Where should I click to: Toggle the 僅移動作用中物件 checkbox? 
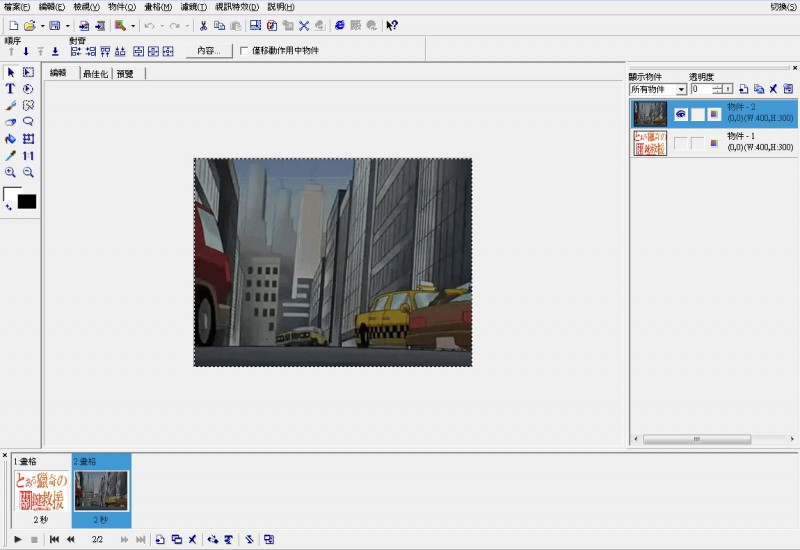point(244,51)
